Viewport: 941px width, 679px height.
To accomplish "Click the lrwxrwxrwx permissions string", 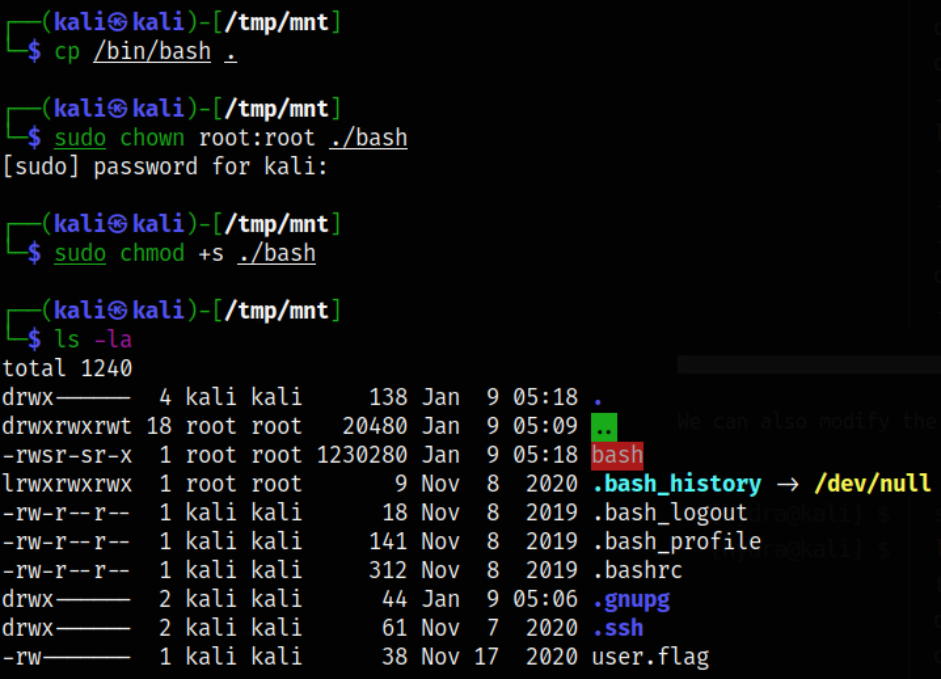I will coord(67,484).
